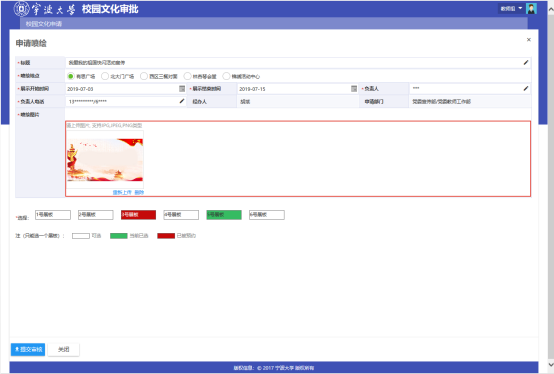
Task: Click the 关闭 button
Action: click(64, 349)
